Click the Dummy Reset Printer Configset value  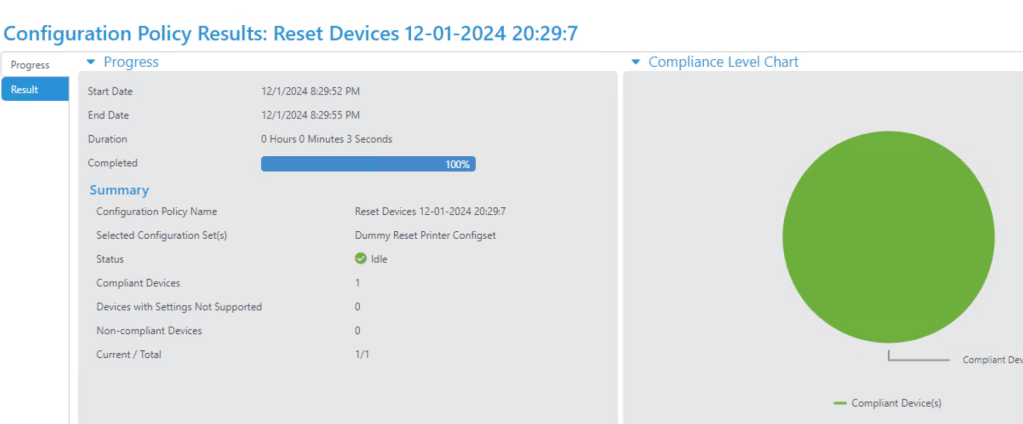(425, 236)
